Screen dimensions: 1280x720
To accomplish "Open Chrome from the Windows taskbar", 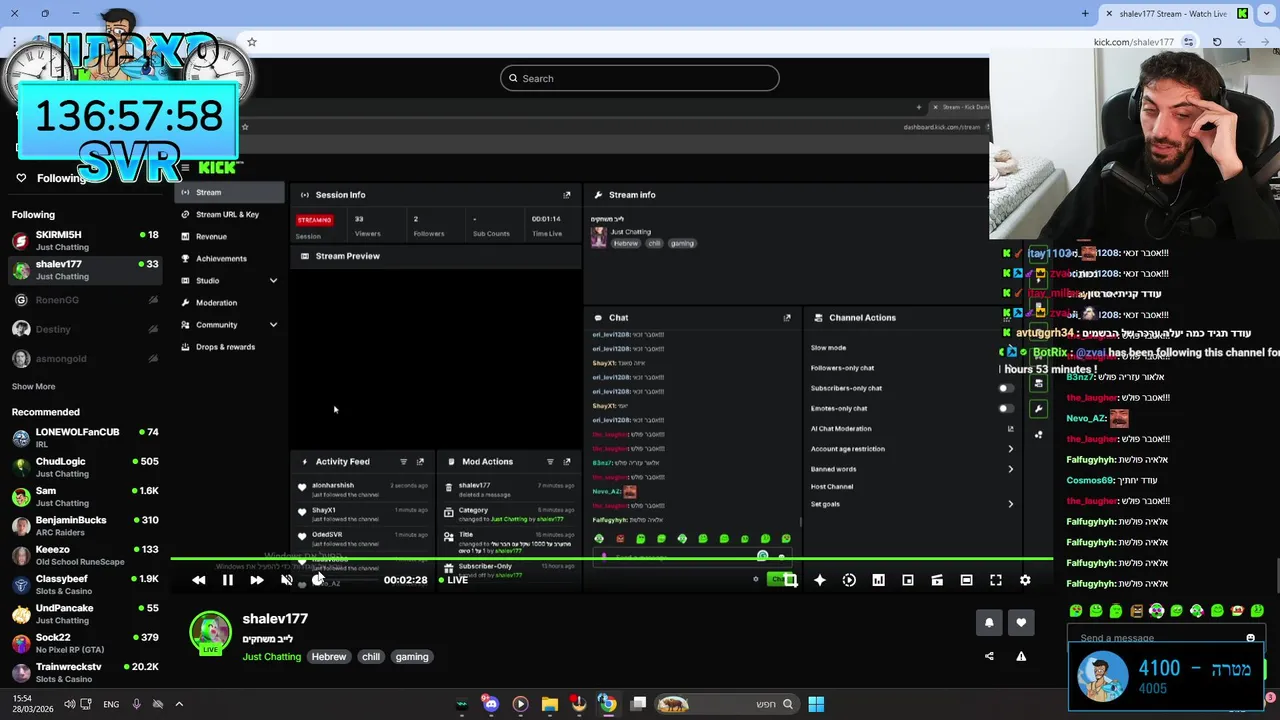I will (x=607, y=704).
